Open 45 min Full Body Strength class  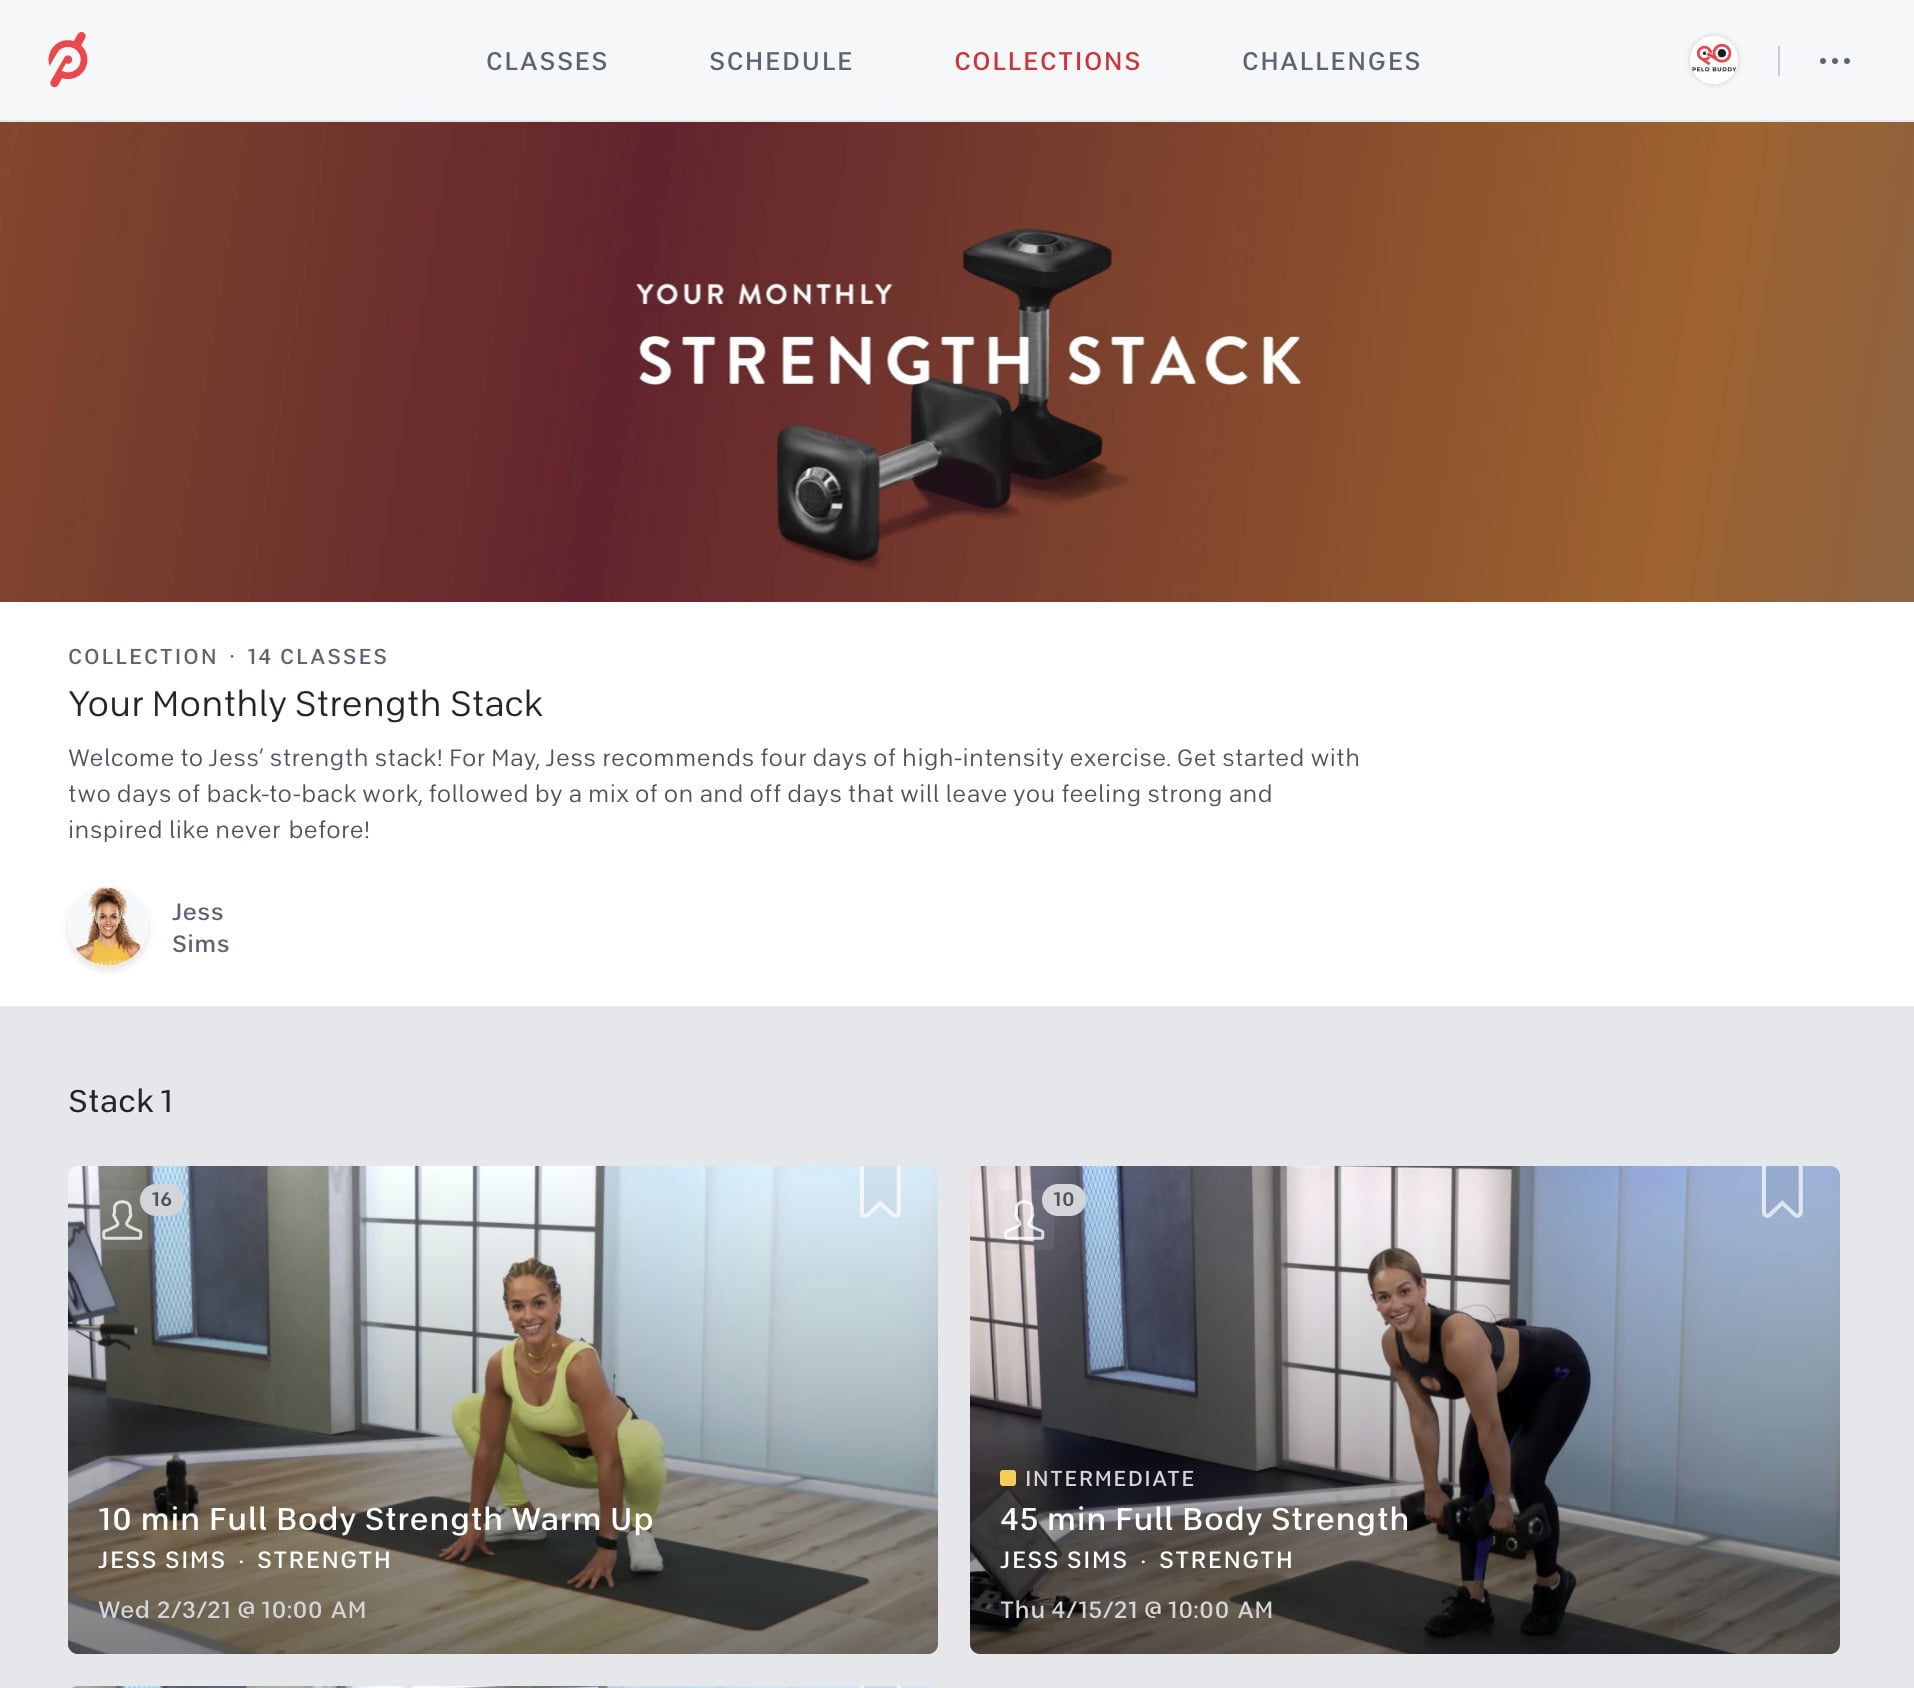pyautogui.click(x=1204, y=1519)
